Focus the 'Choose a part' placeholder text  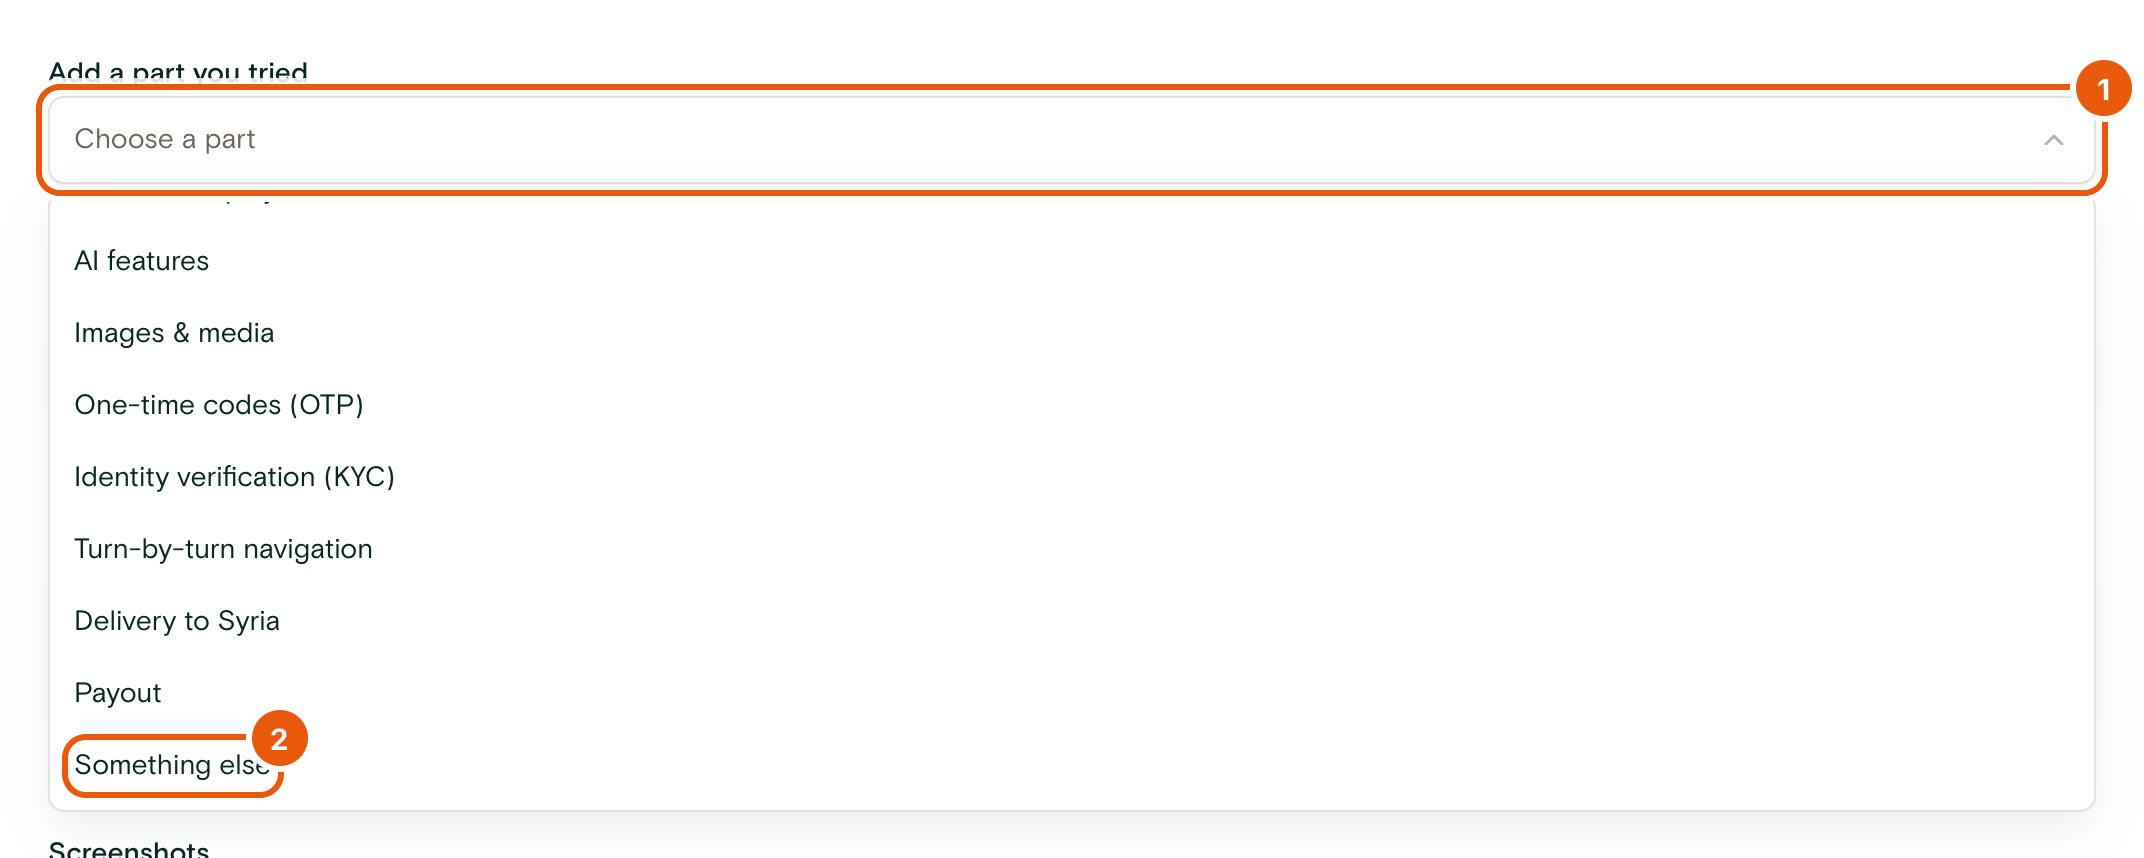[x=165, y=139]
